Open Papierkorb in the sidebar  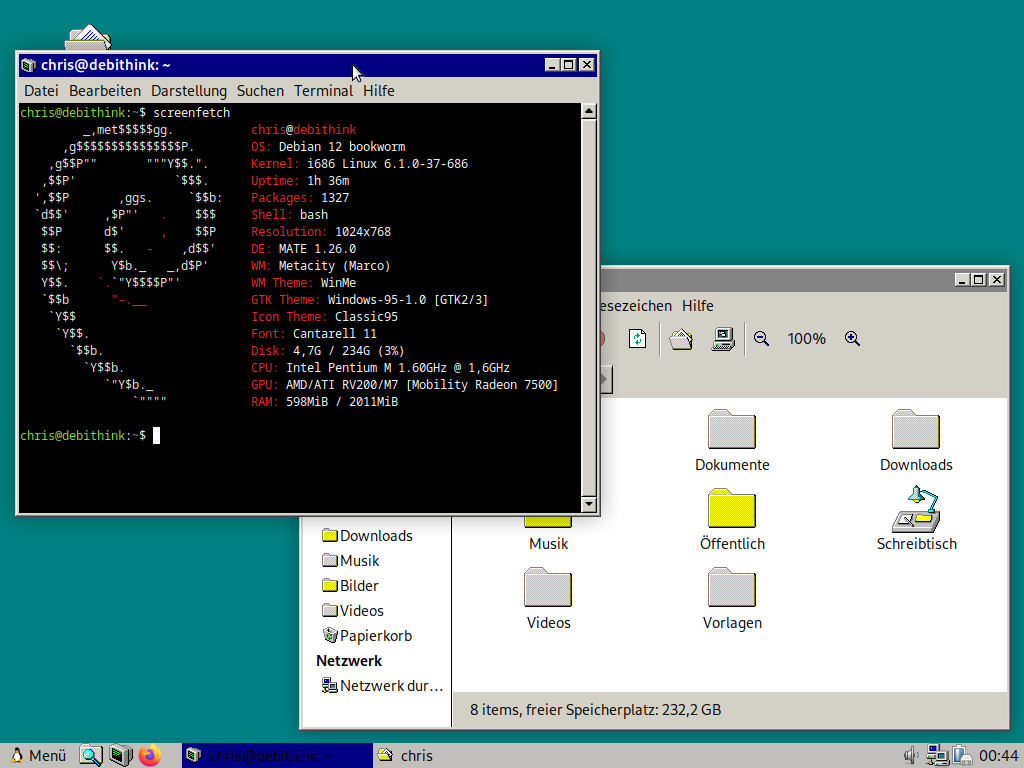click(368, 635)
